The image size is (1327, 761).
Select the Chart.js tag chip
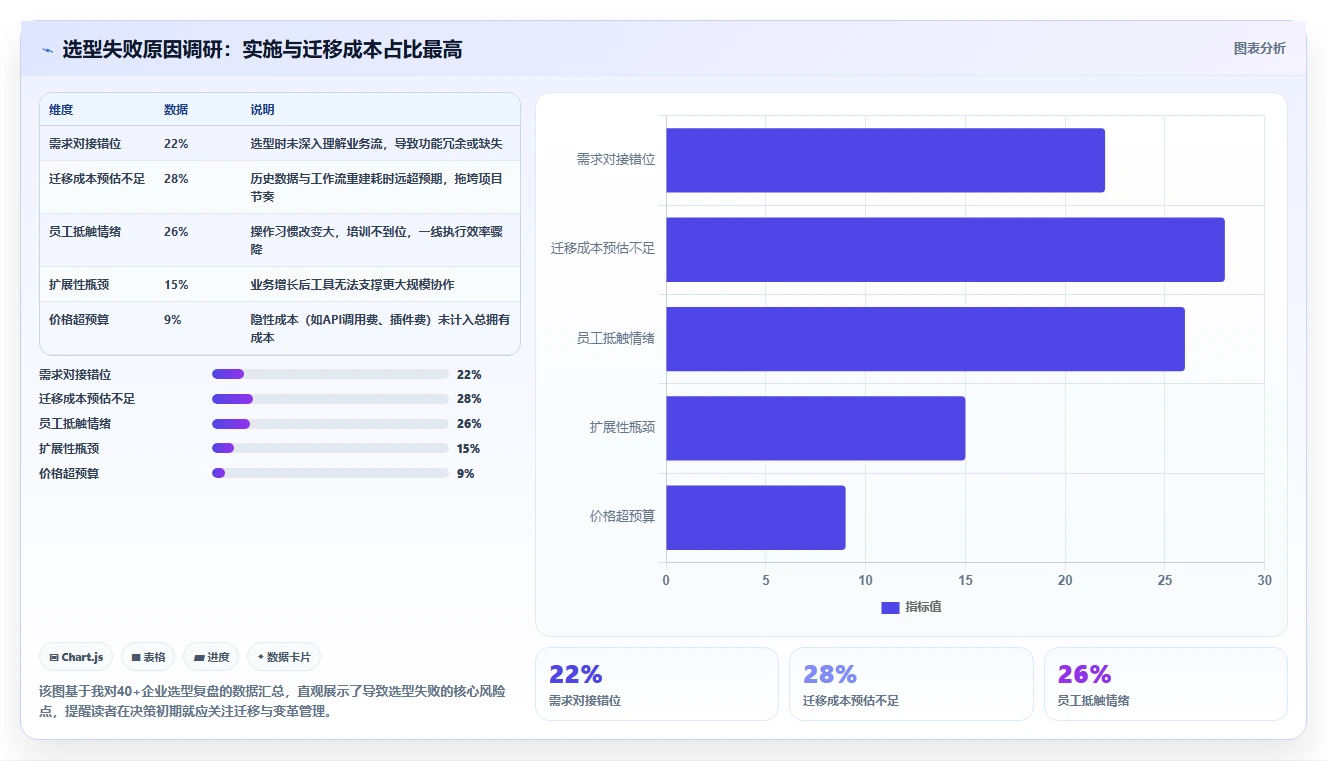coord(77,657)
